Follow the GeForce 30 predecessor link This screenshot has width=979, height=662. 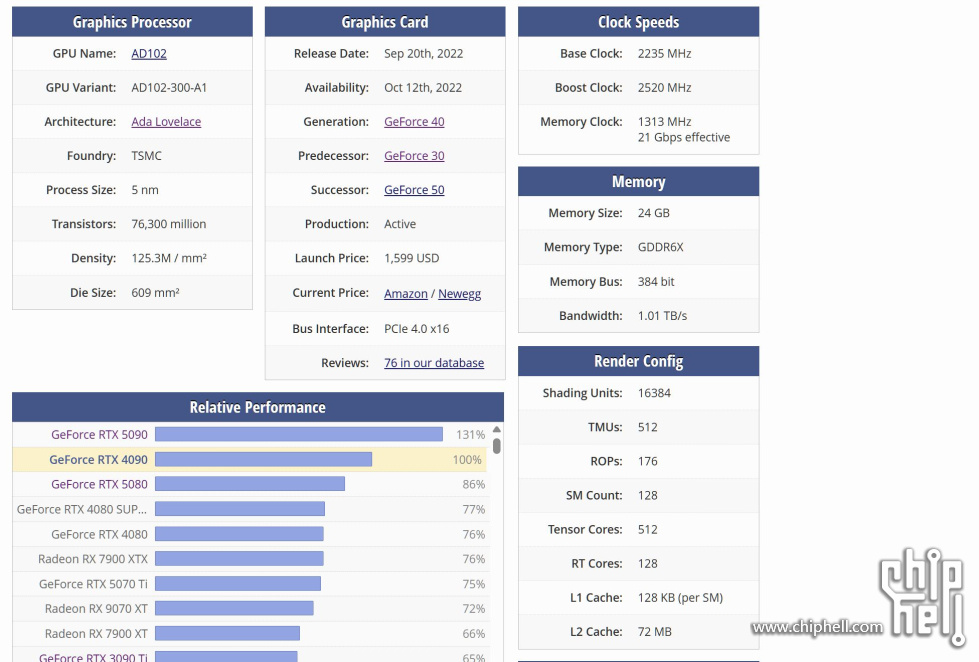(x=414, y=156)
